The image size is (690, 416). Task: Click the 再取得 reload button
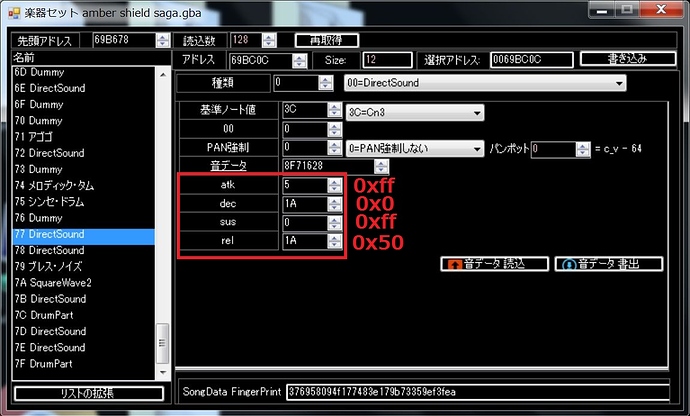(327, 40)
